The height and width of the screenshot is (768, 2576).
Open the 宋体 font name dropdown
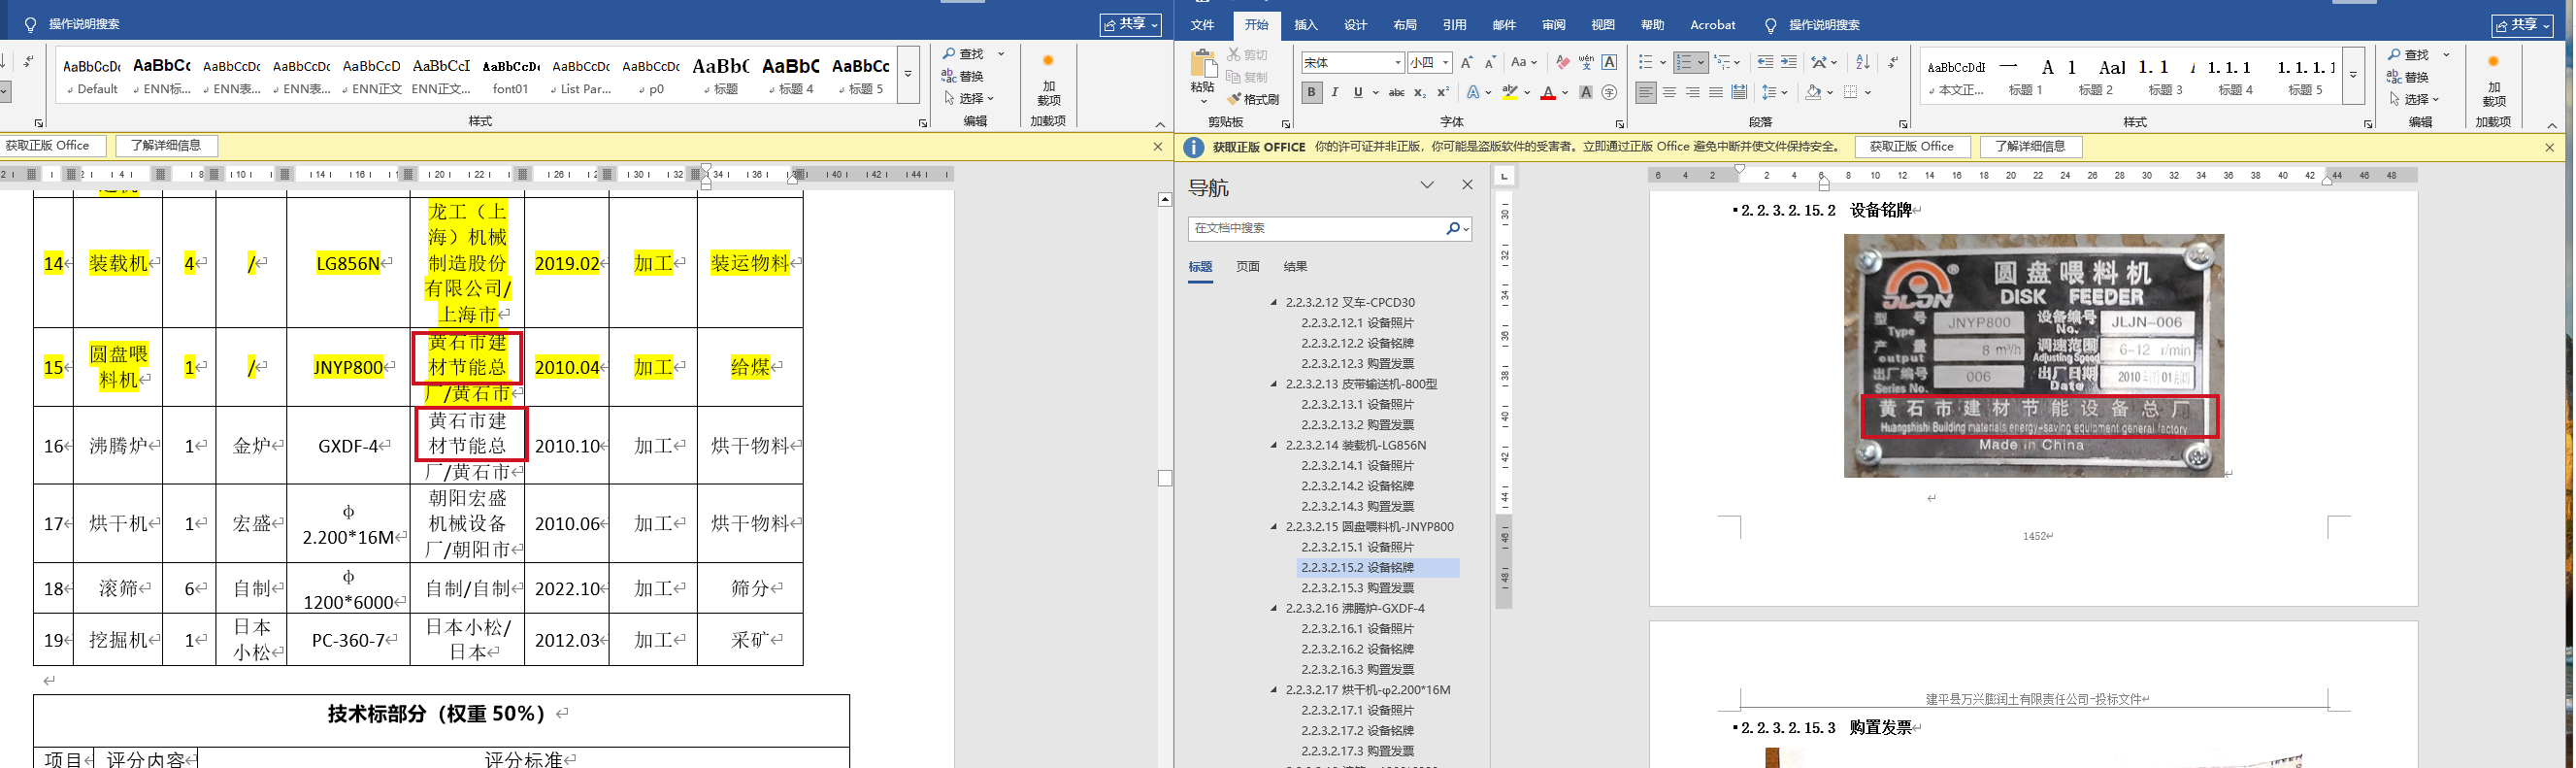(1397, 63)
